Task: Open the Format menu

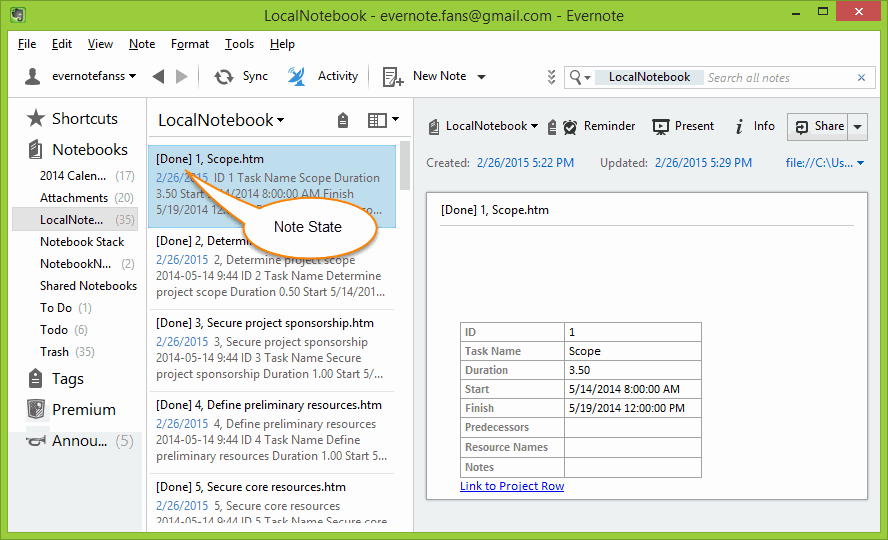Action: (190, 44)
